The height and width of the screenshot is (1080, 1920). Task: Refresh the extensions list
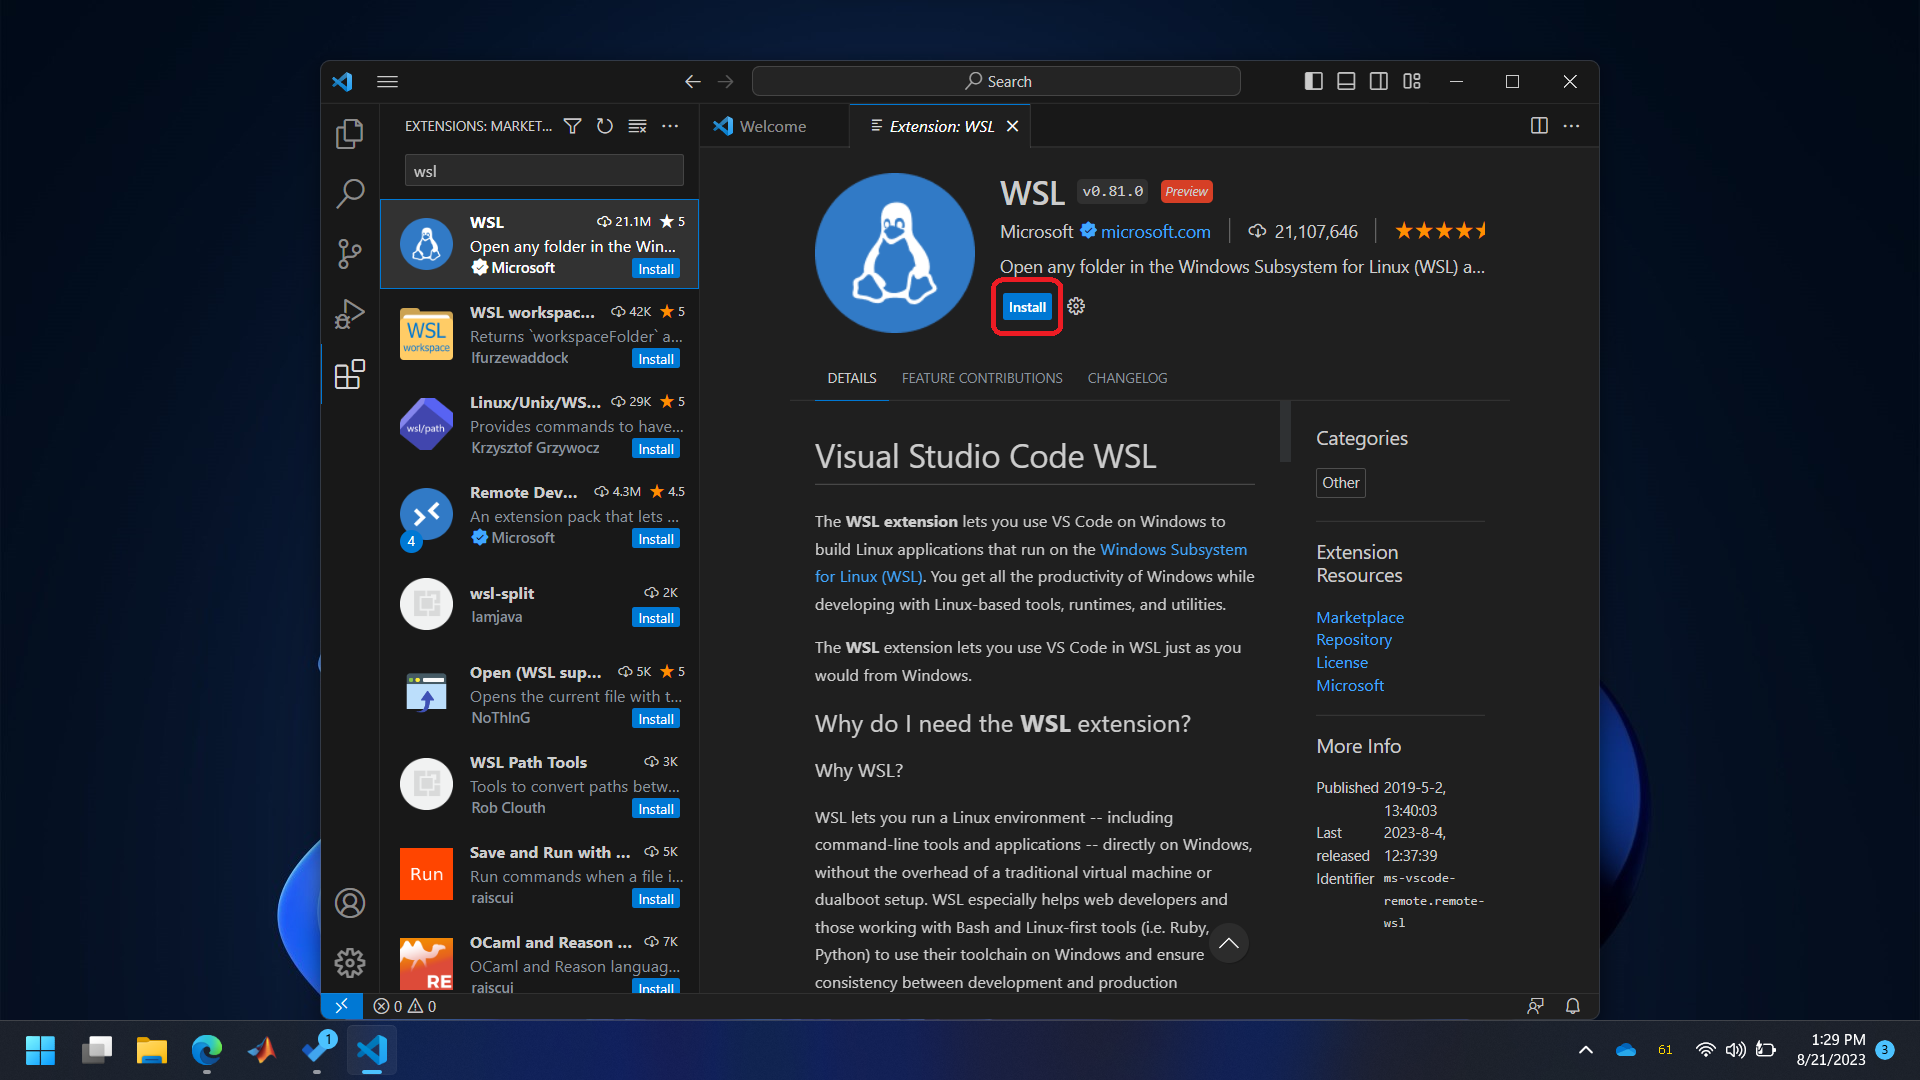605,126
